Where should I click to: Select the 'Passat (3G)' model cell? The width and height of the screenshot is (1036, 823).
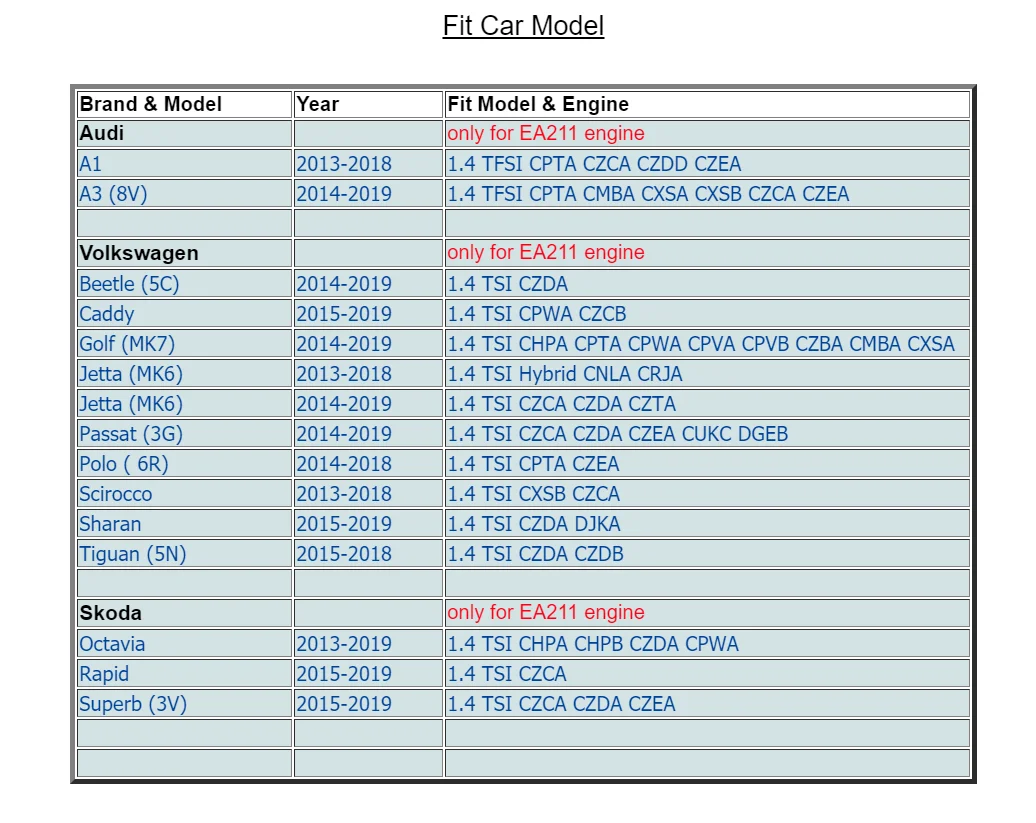[184, 433]
